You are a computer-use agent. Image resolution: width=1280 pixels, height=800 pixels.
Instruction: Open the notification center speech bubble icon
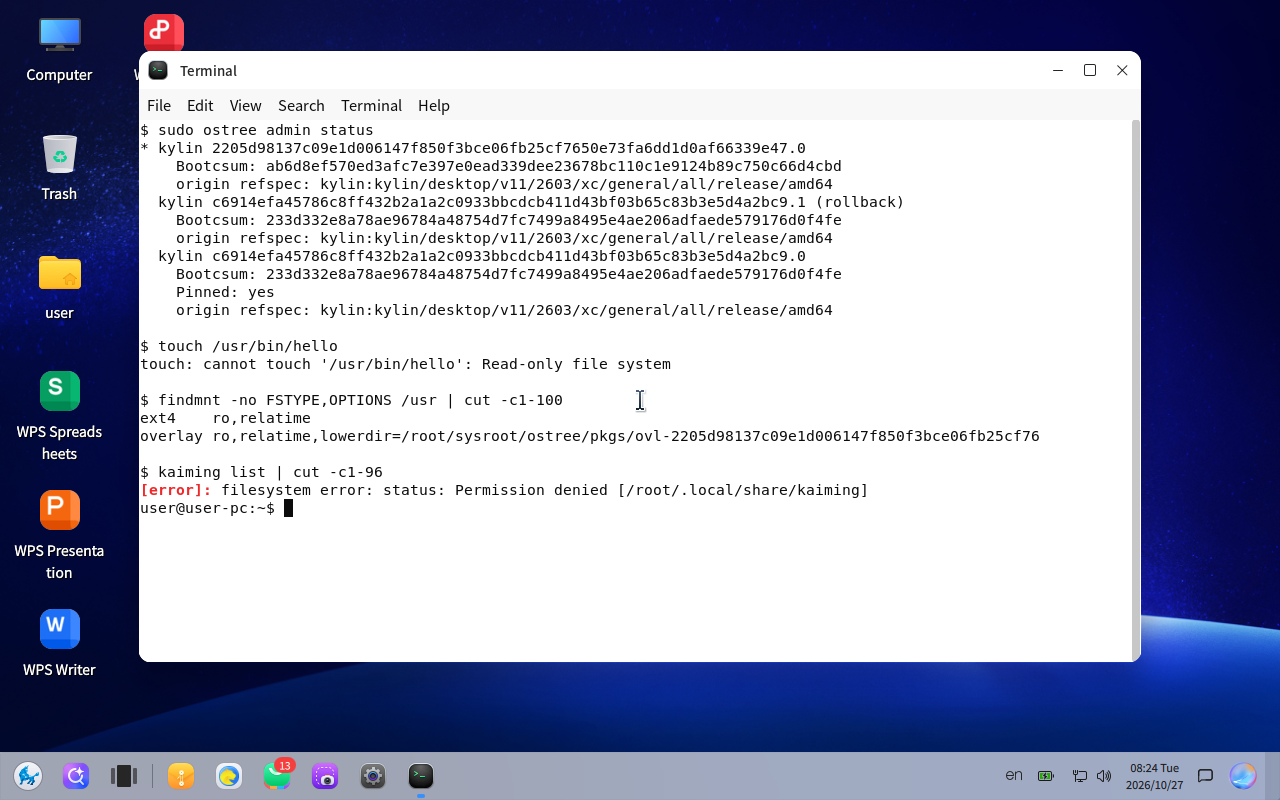tap(1206, 776)
